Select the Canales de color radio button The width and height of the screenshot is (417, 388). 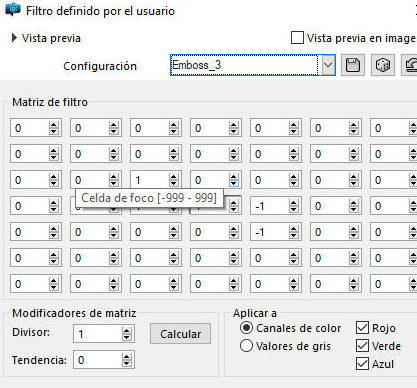tap(246, 328)
